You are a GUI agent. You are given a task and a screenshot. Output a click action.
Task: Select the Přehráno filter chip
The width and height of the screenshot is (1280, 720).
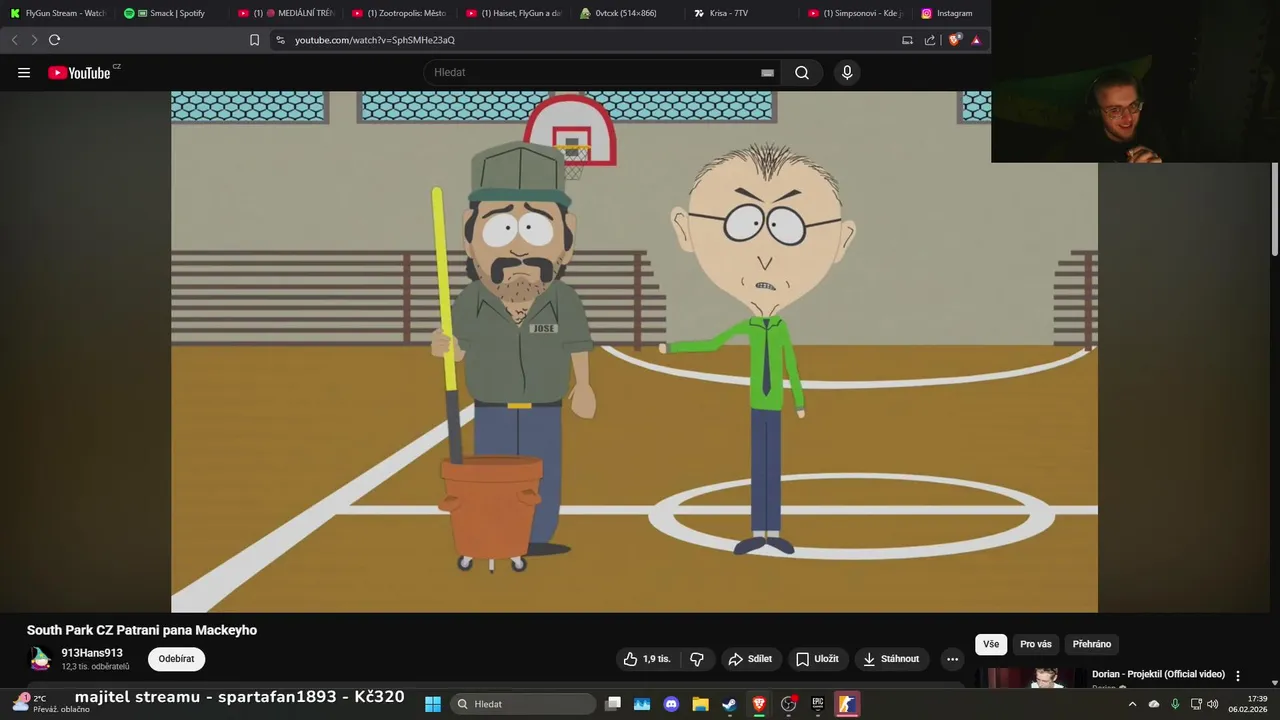[1092, 644]
